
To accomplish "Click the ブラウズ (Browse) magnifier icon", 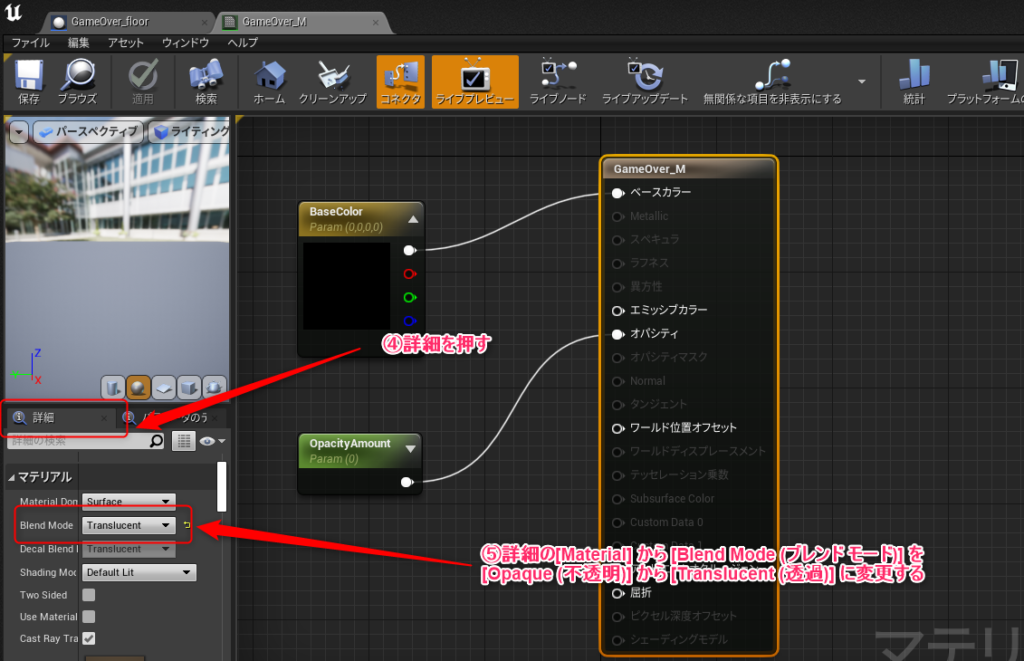I will click(x=77, y=80).
